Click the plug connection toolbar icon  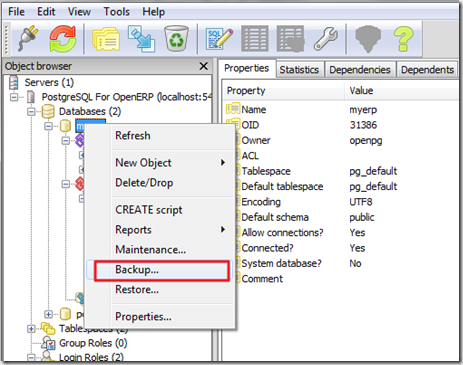coord(28,39)
